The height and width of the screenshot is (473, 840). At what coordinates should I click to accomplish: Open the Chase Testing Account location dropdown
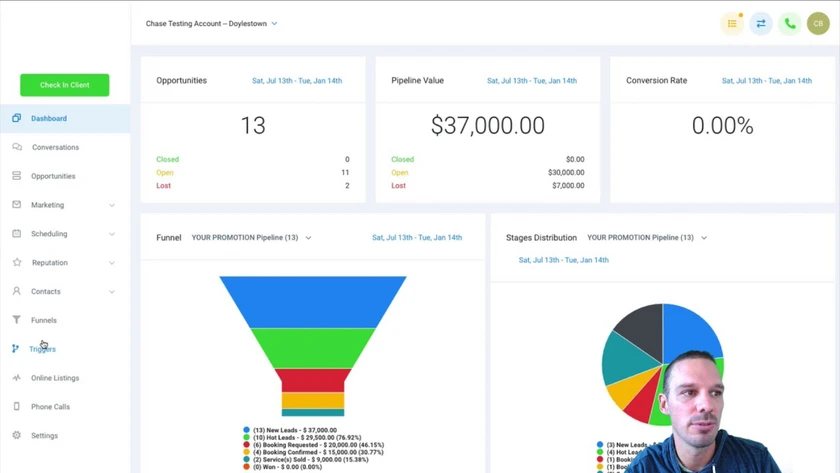pos(212,24)
